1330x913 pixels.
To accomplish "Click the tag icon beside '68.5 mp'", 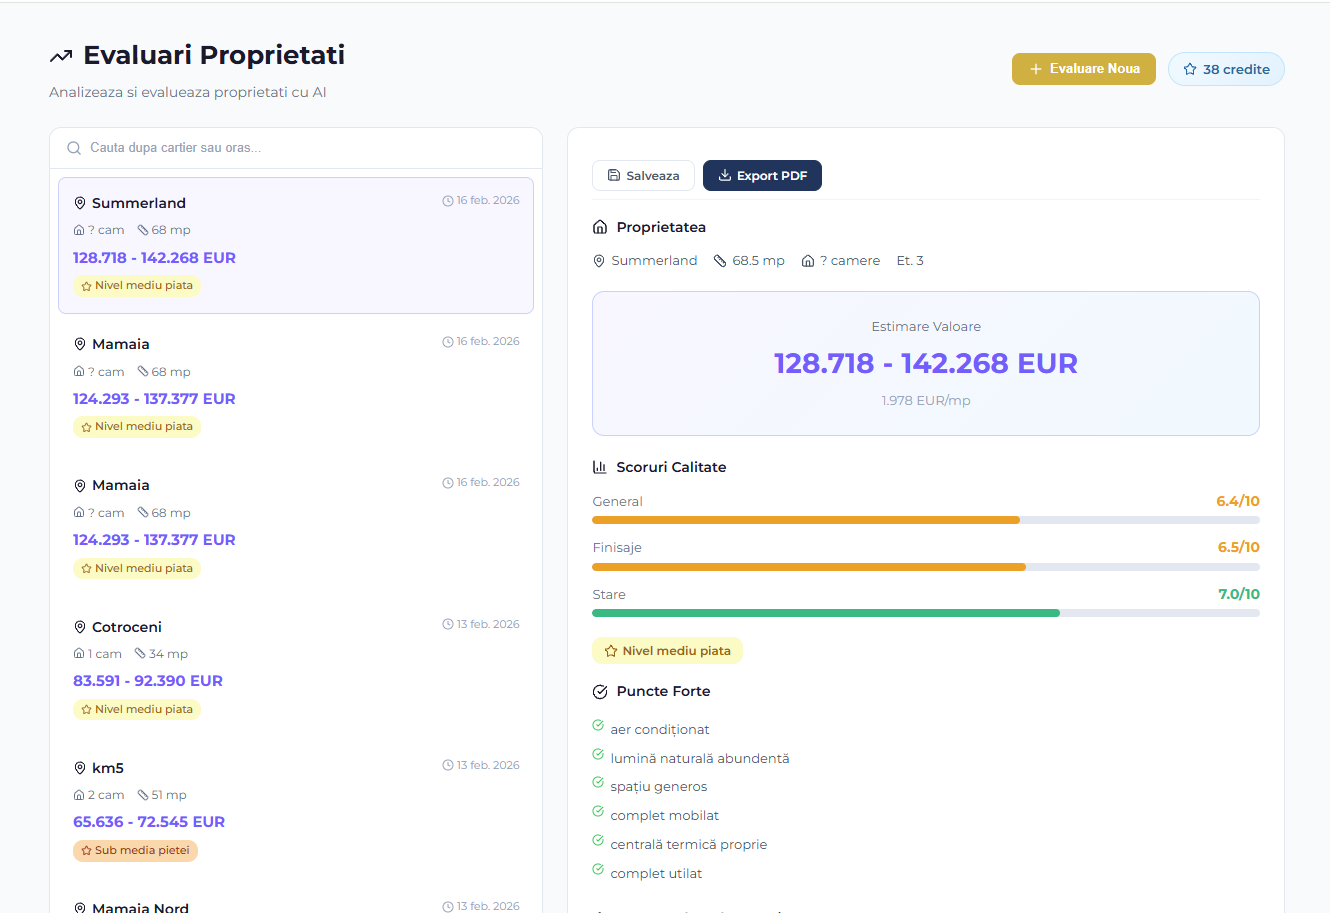I will (x=719, y=260).
